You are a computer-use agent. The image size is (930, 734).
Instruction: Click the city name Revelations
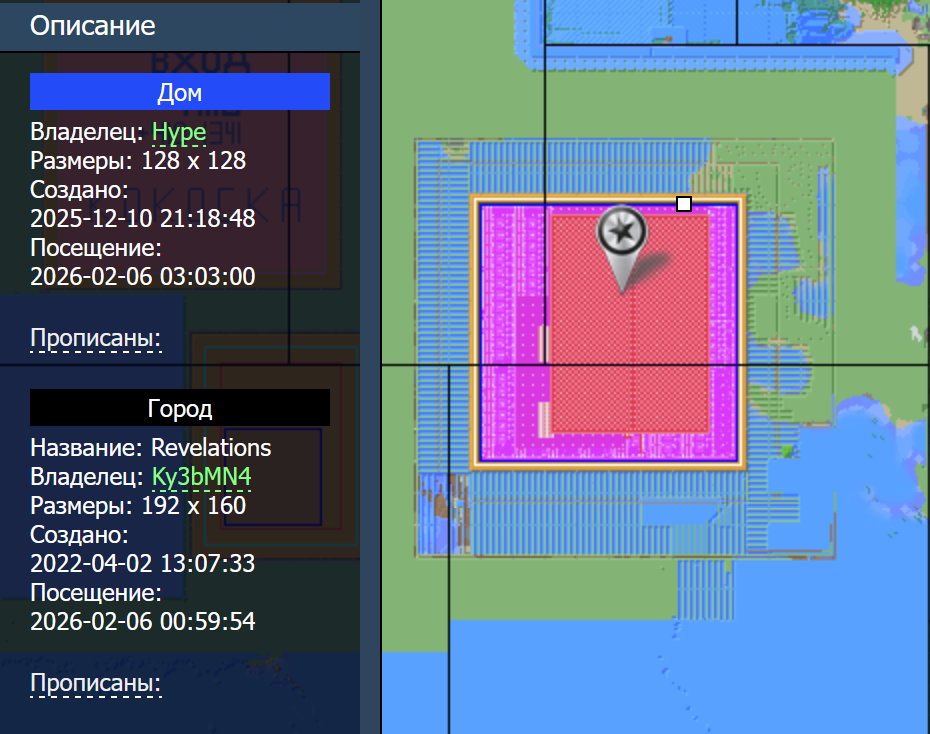pos(211,447)
